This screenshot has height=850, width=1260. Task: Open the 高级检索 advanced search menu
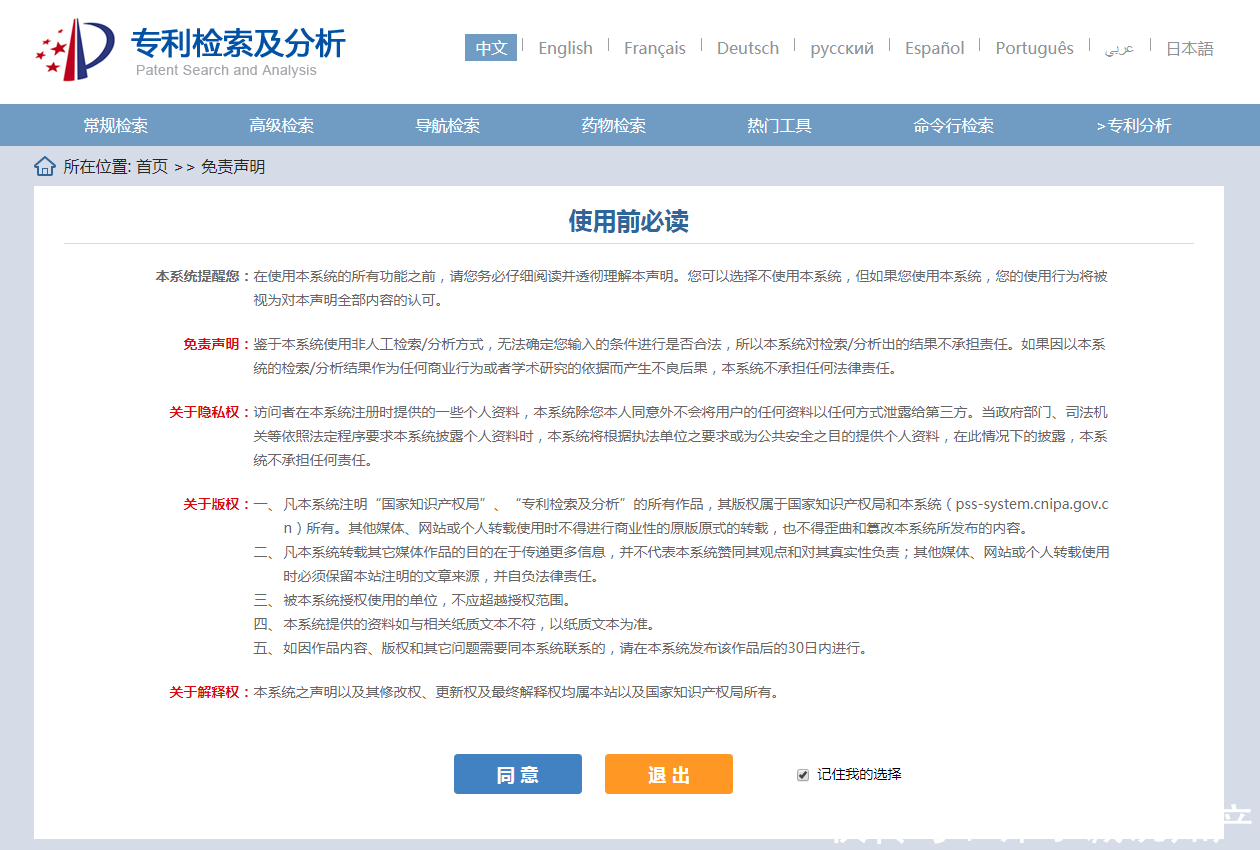(280, 125)
